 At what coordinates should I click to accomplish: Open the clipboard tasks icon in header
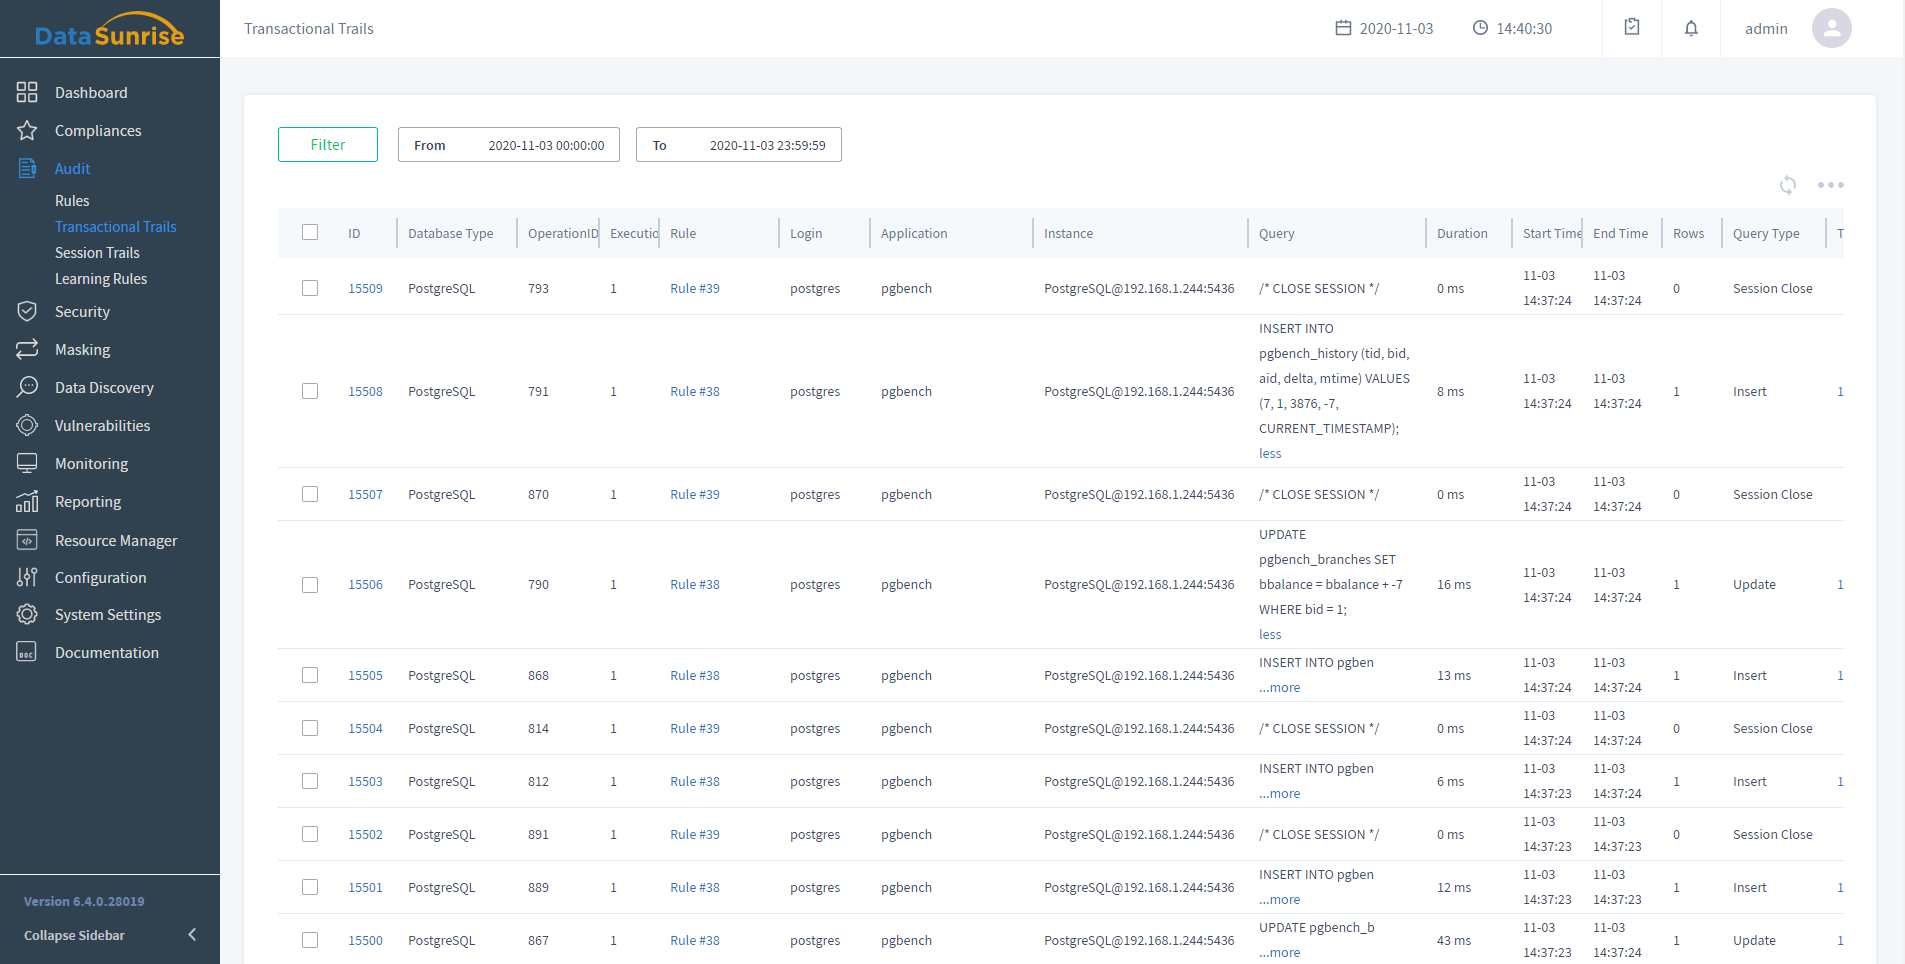(x=1632, y=28)
